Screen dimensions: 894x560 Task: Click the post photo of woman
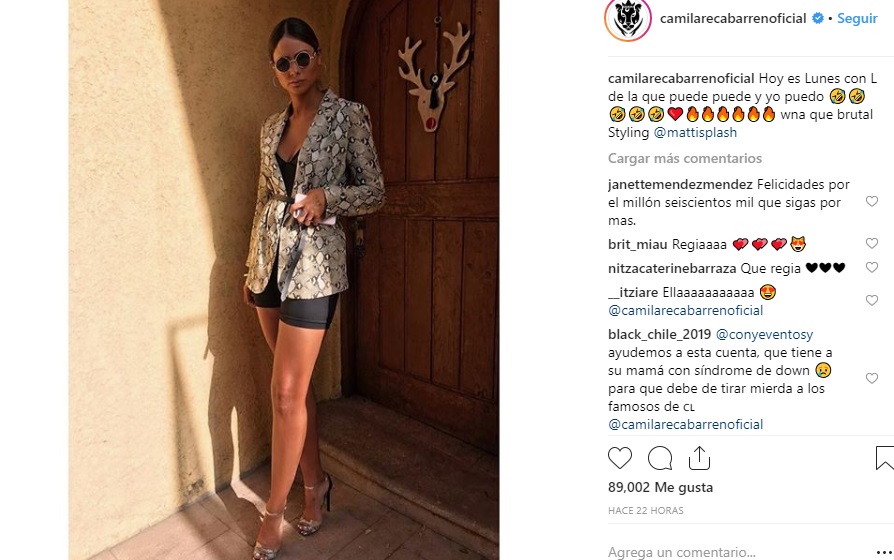click(x=284, y=280)
